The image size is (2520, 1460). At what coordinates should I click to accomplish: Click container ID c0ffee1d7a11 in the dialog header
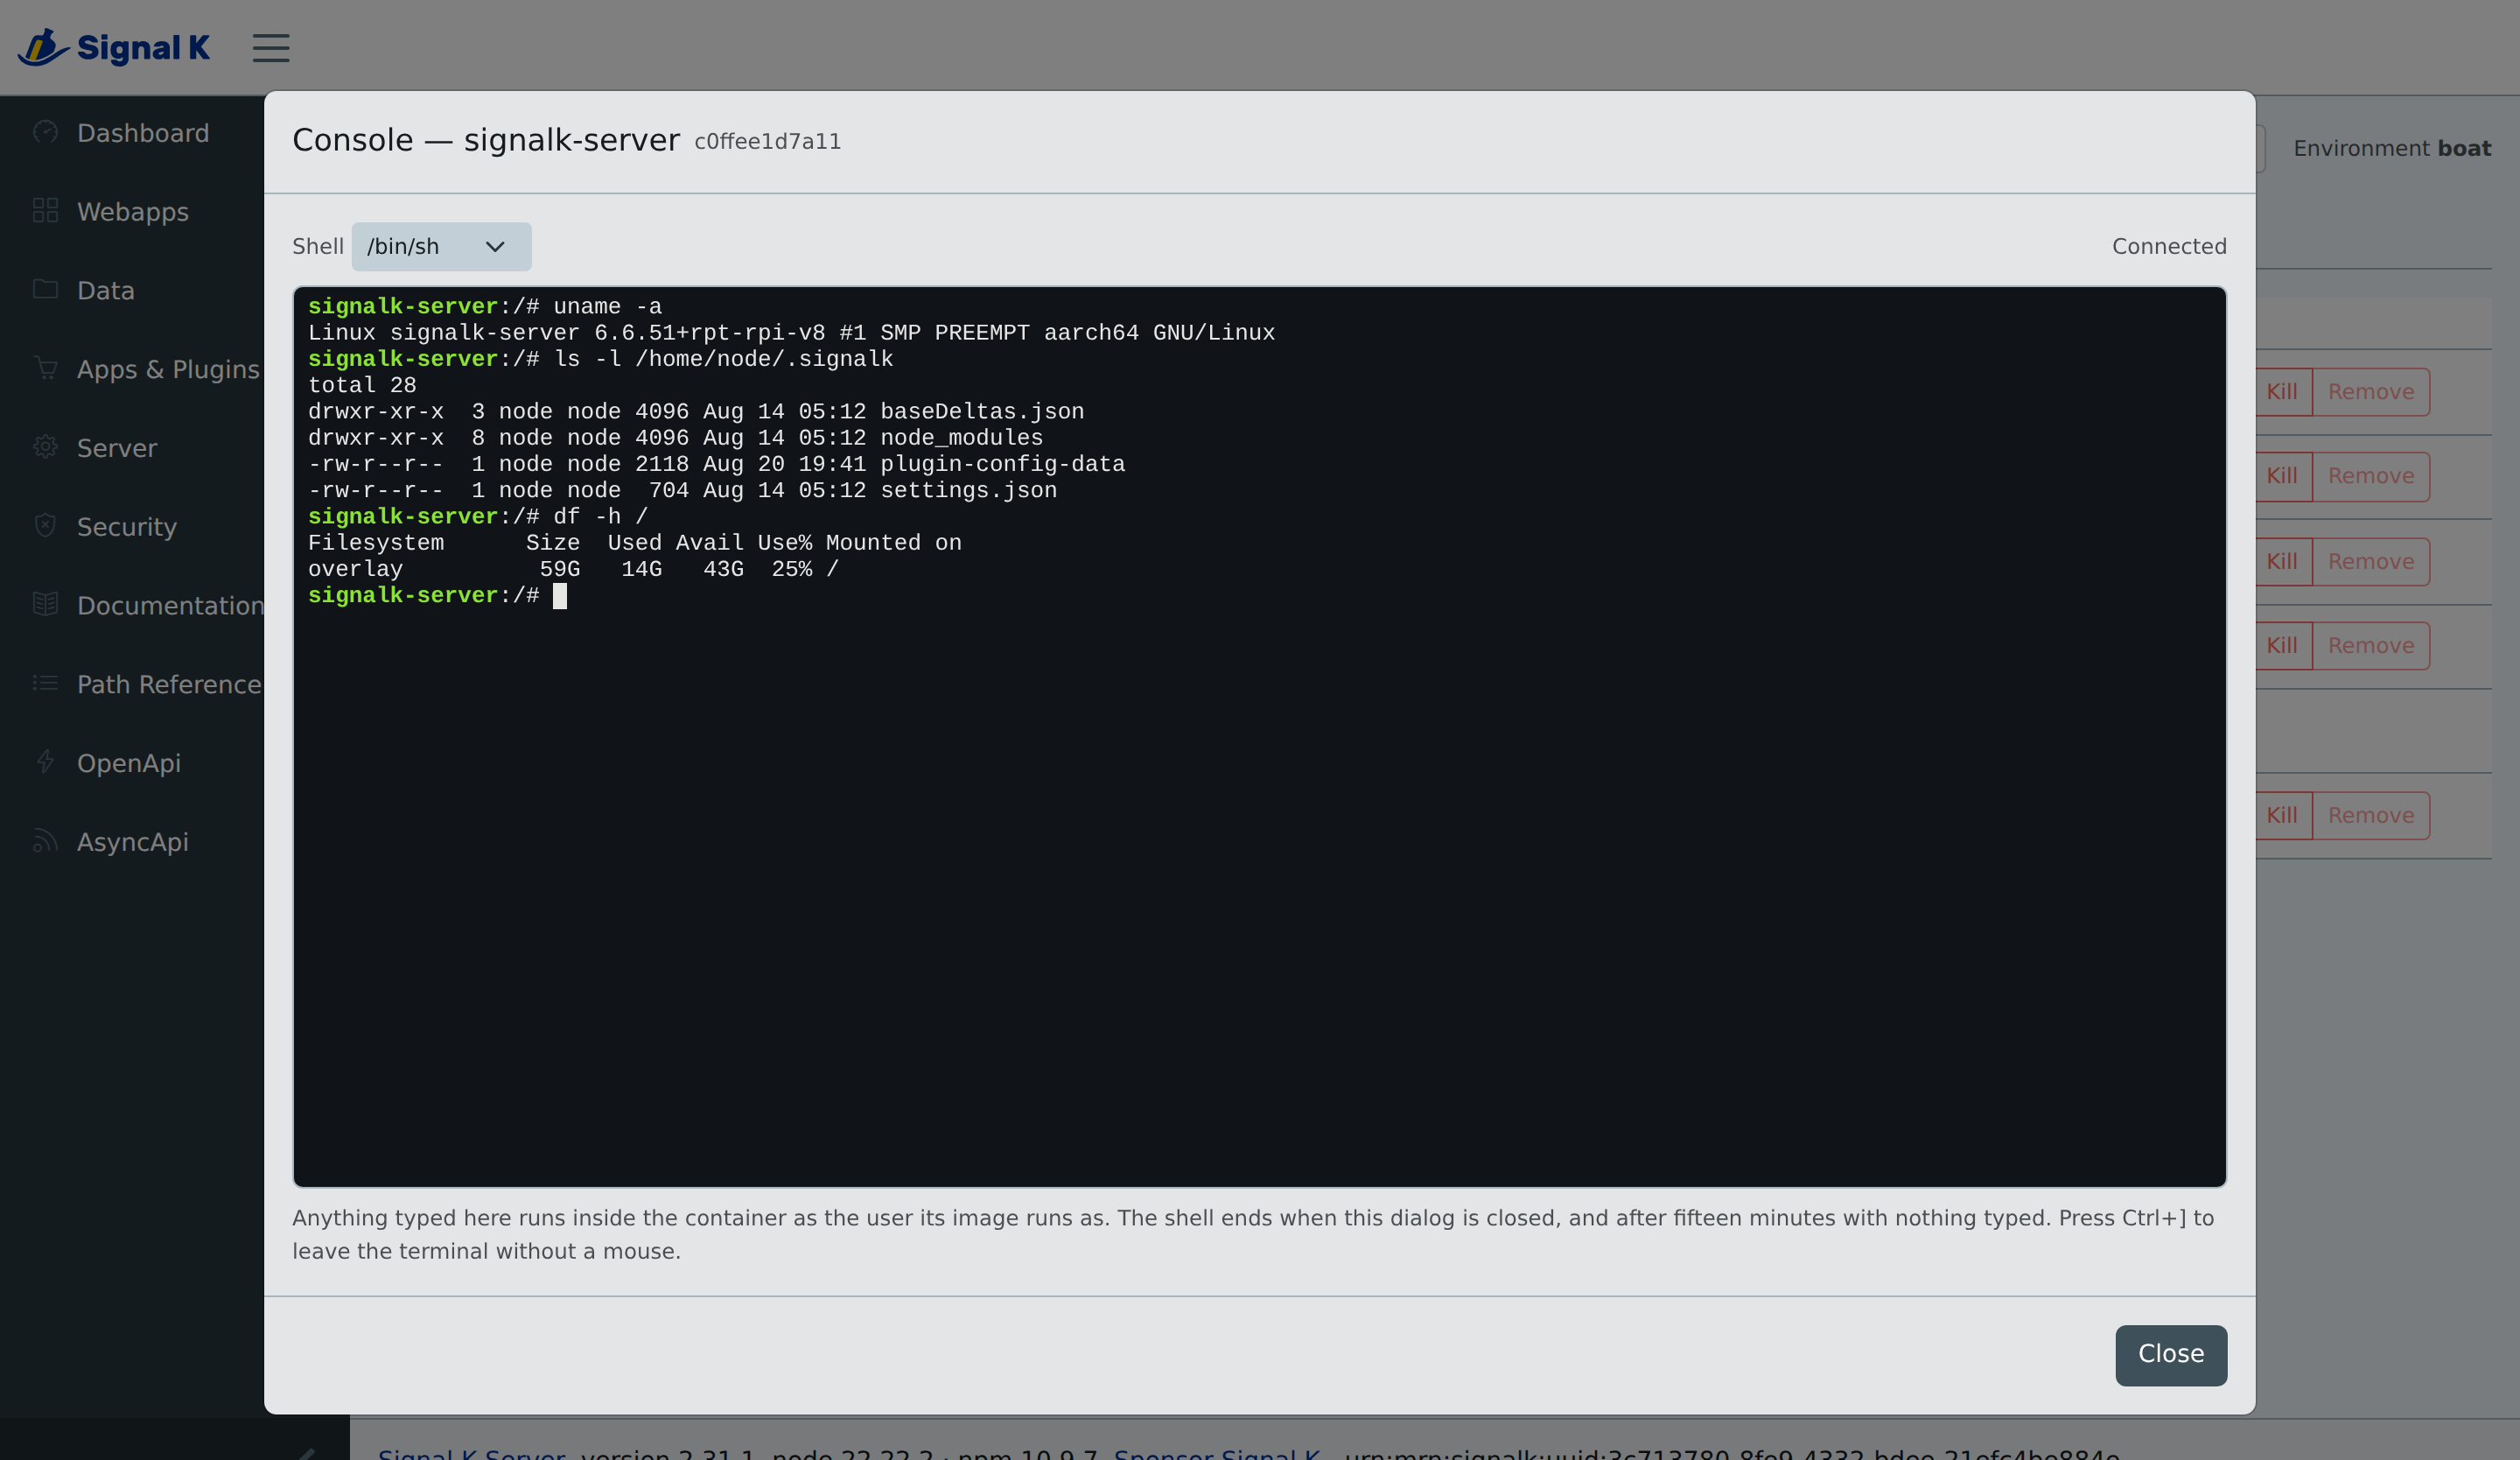(x=767, y=142)
